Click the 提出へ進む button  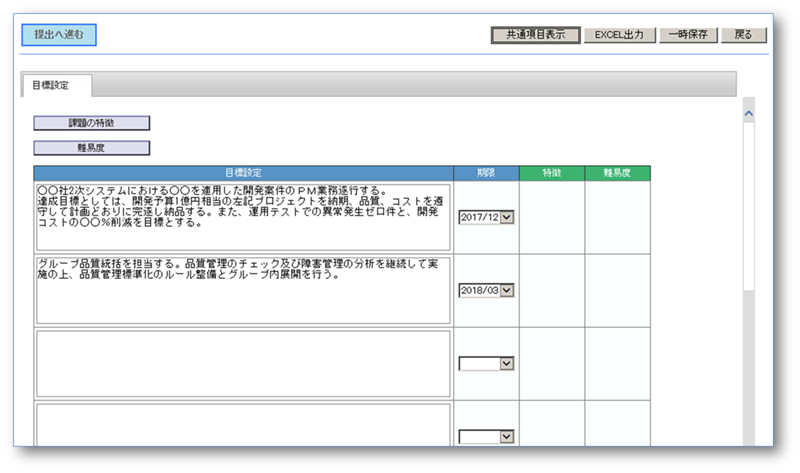click(59, 35)
